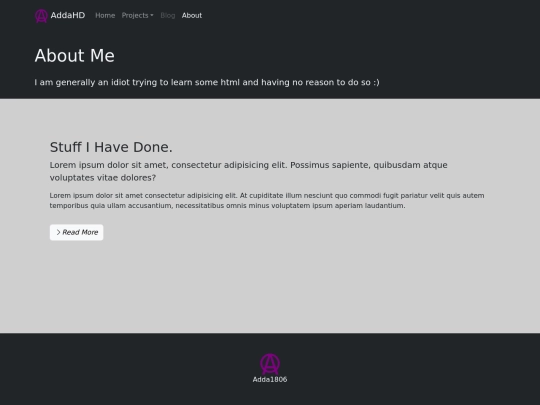Click the Read More button
The width and height of the screenshot is (540, 405).
click(76, 232)
